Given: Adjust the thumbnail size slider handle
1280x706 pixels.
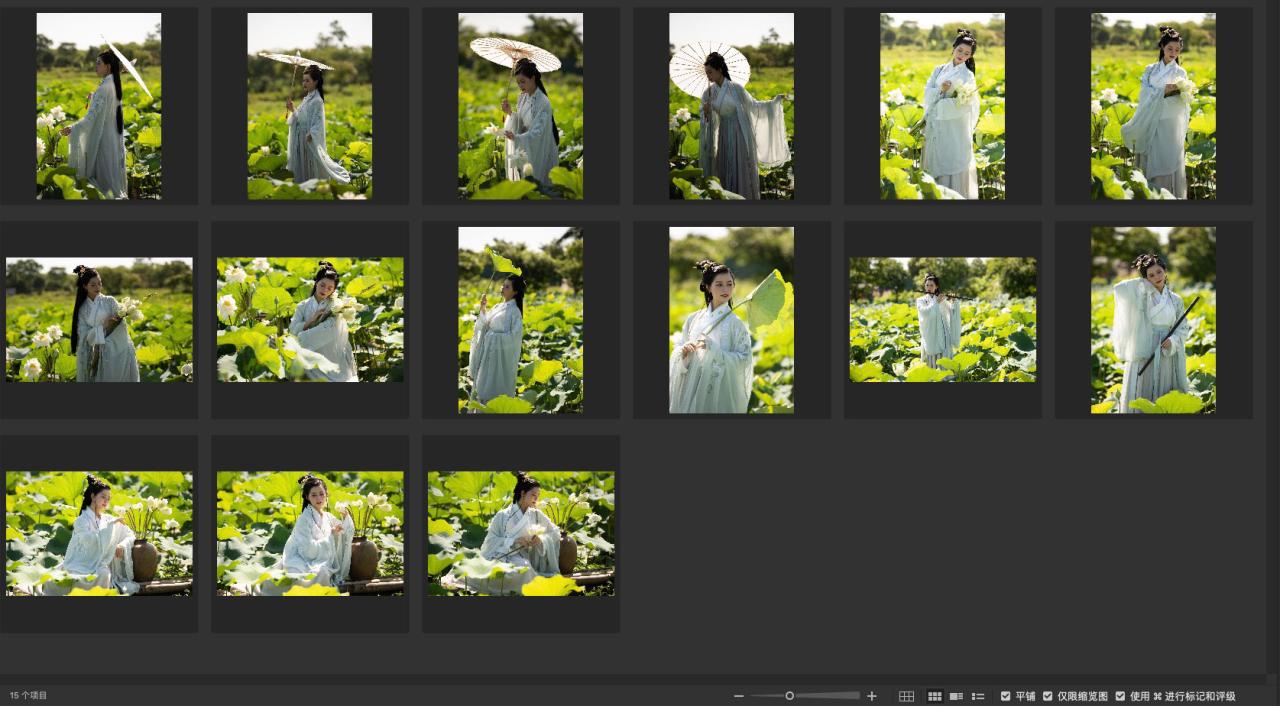Looking at the screenshot, I should [789, 696].
